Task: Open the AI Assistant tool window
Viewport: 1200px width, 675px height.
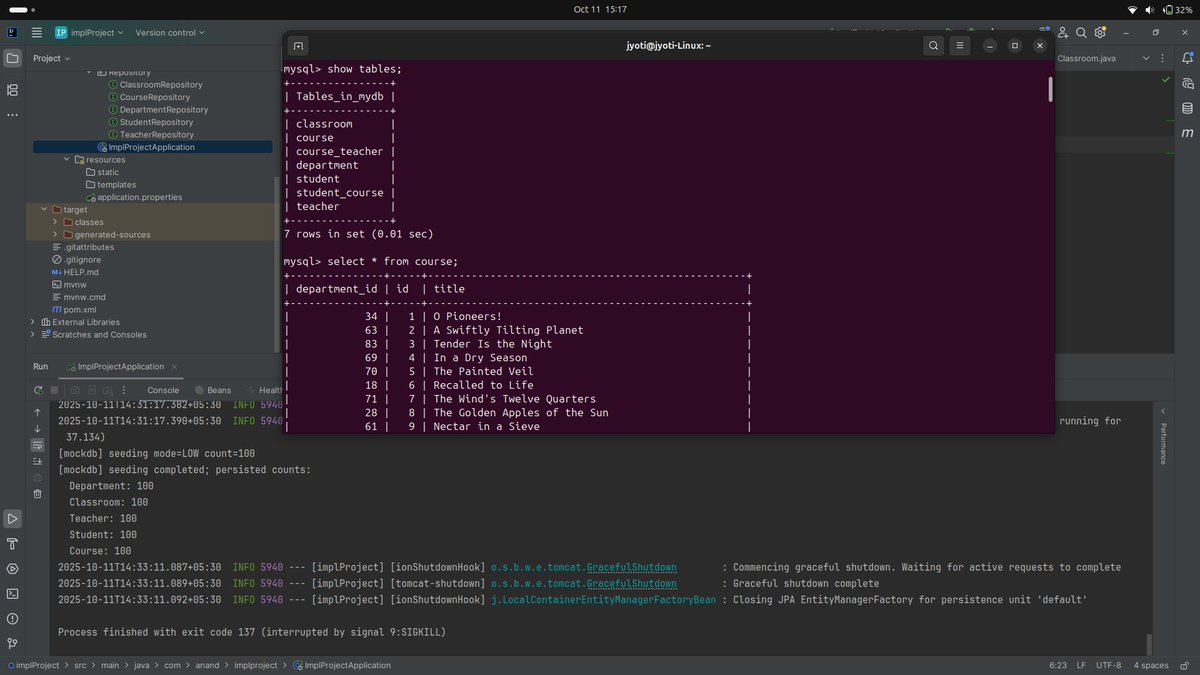Action: 1187,83
